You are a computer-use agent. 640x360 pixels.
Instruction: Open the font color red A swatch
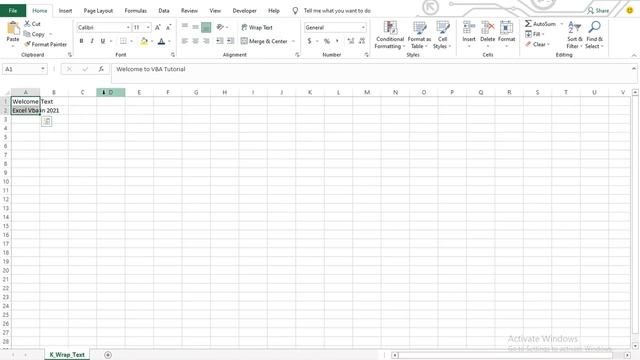tap(162, 41)
